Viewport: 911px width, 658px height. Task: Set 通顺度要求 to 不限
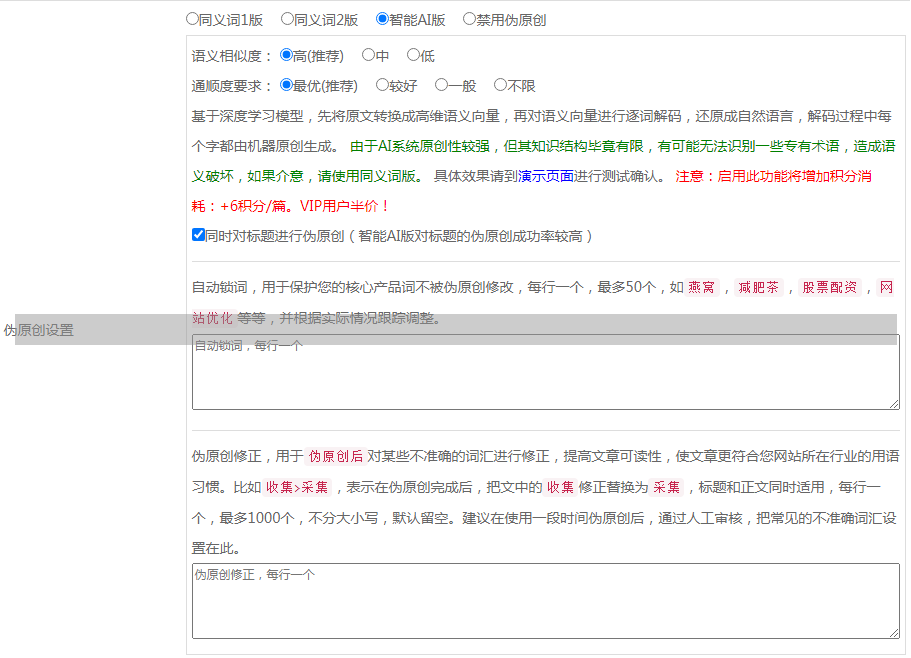[x=501, y=86]
